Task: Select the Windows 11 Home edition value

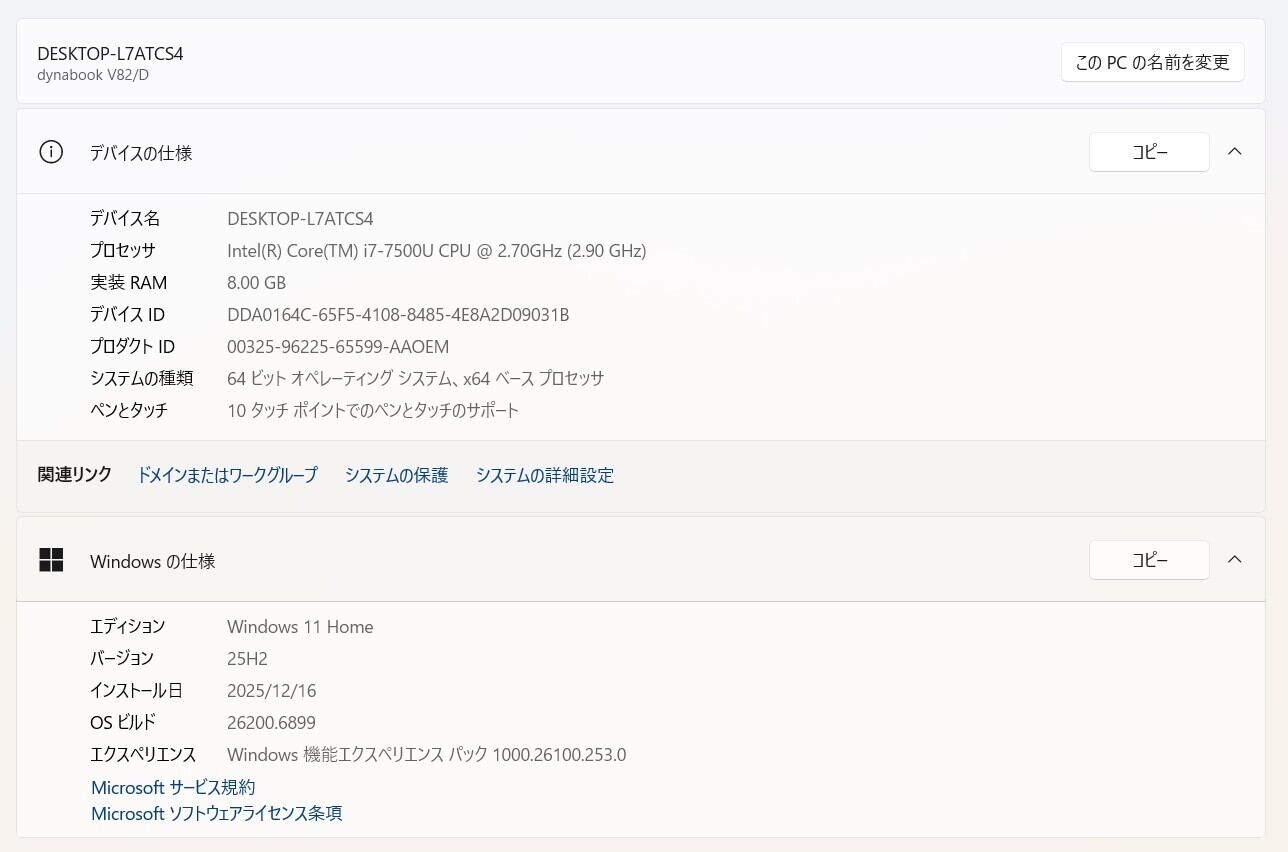Action: point(300,626)
